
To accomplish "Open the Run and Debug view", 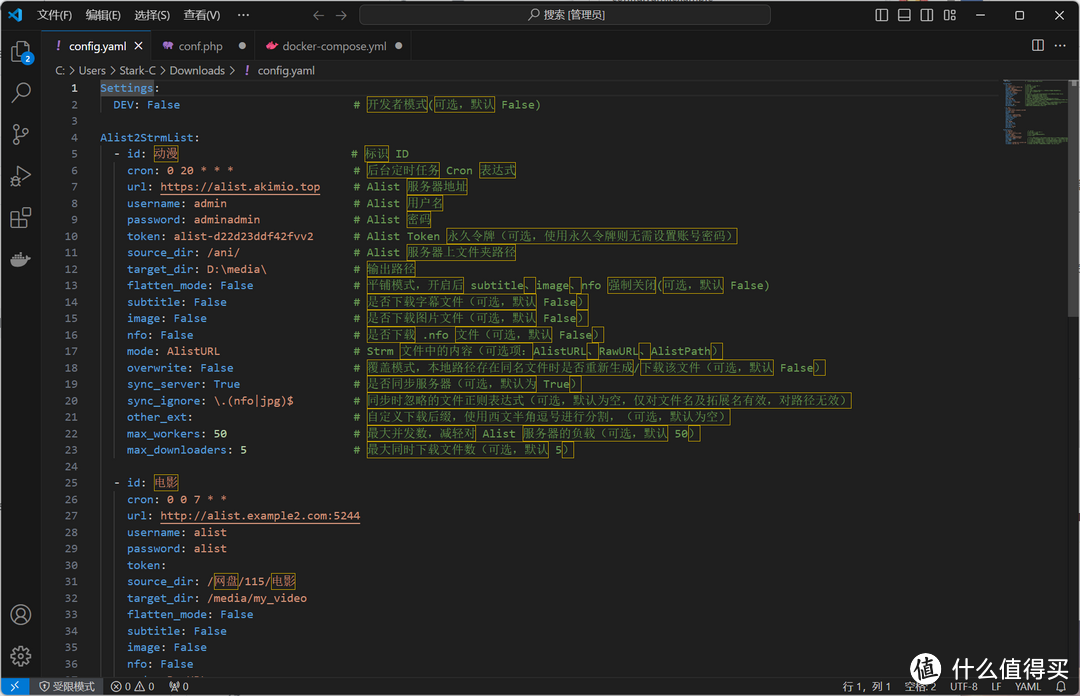I will pyautogui.click(x=20, y=176).
